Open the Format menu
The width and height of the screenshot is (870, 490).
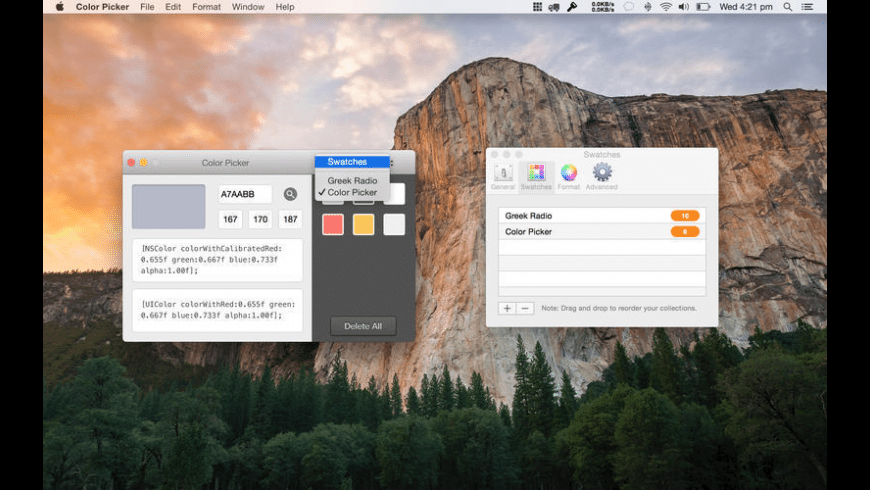pyautogui.click(x=206, y=7)
